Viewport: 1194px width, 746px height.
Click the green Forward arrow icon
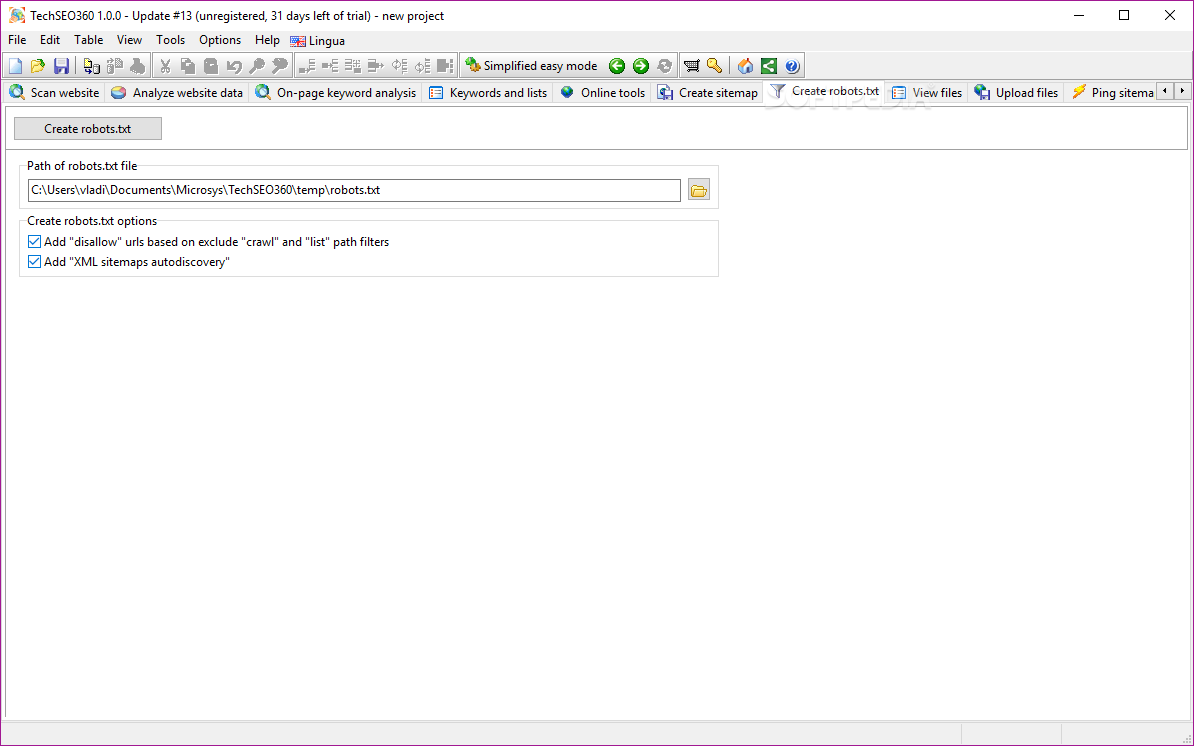(x=640, y=66)
